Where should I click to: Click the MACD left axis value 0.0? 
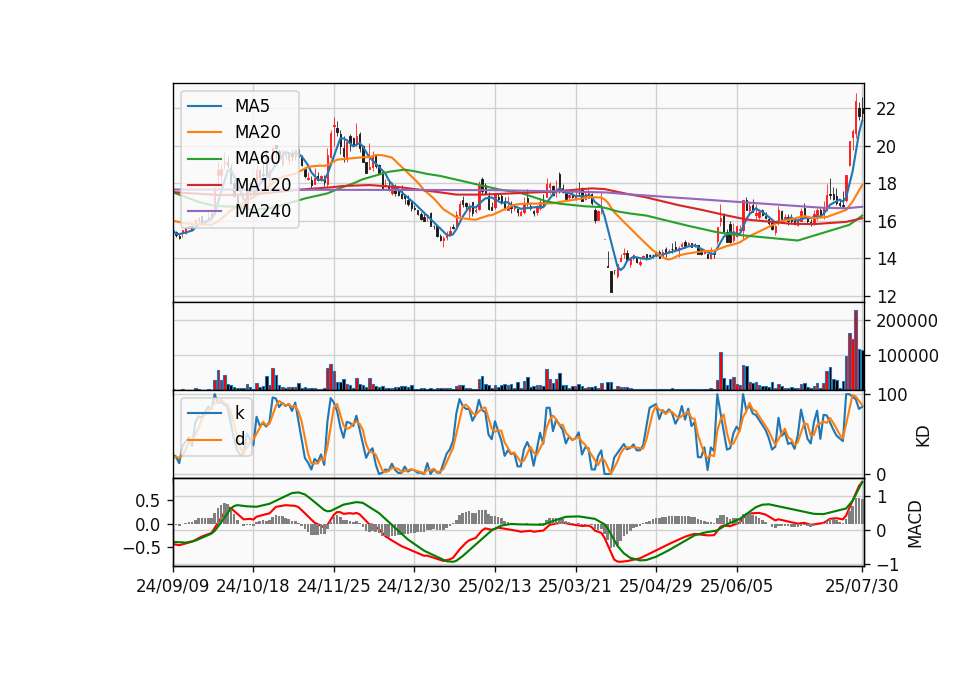pos(148,525)
